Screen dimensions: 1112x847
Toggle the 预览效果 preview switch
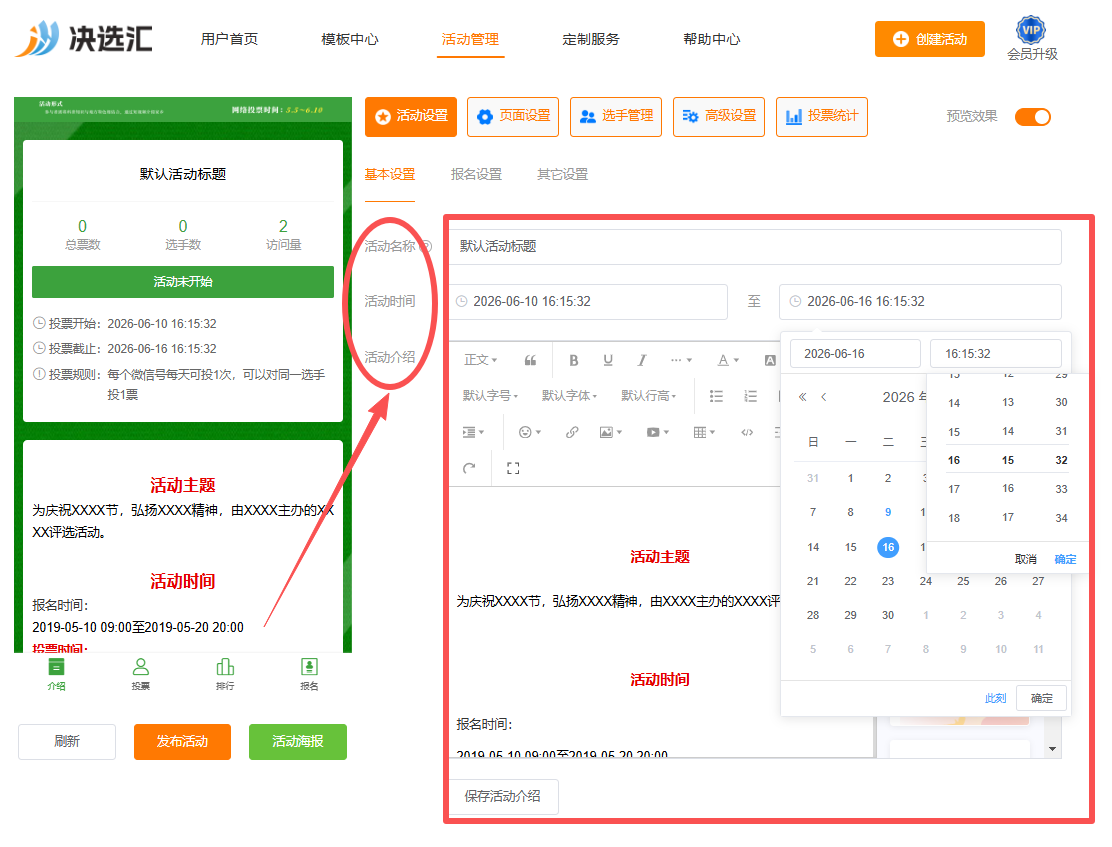tap(1033, 117)
